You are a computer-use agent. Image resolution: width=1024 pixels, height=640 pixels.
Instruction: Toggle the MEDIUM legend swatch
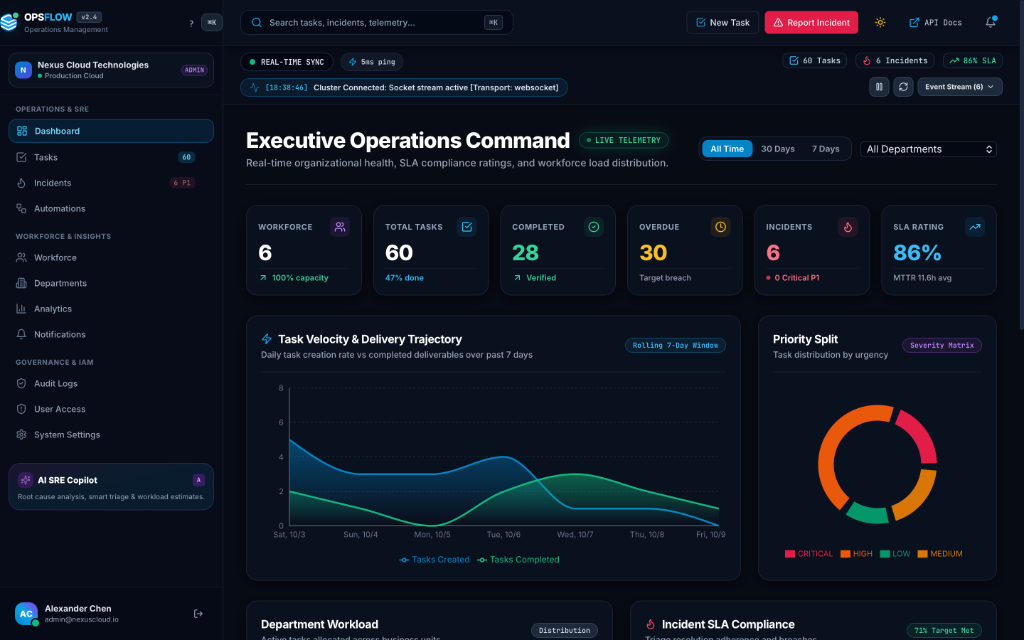point(922,554)
